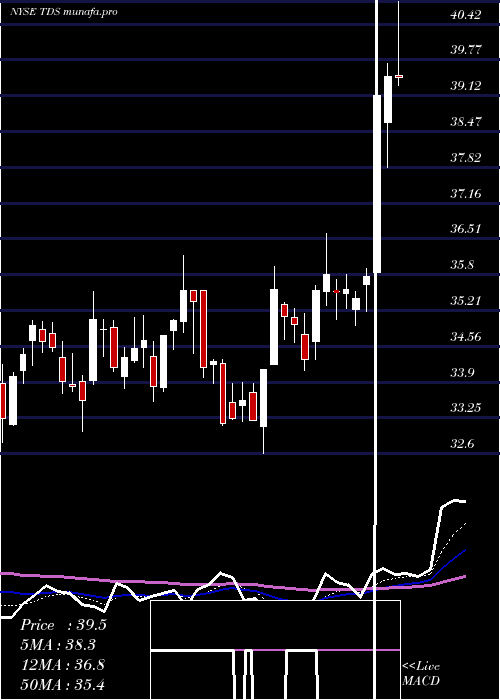
Task: Click the white candle between 38.47 and 39.5
Action: tap(388, 100)
